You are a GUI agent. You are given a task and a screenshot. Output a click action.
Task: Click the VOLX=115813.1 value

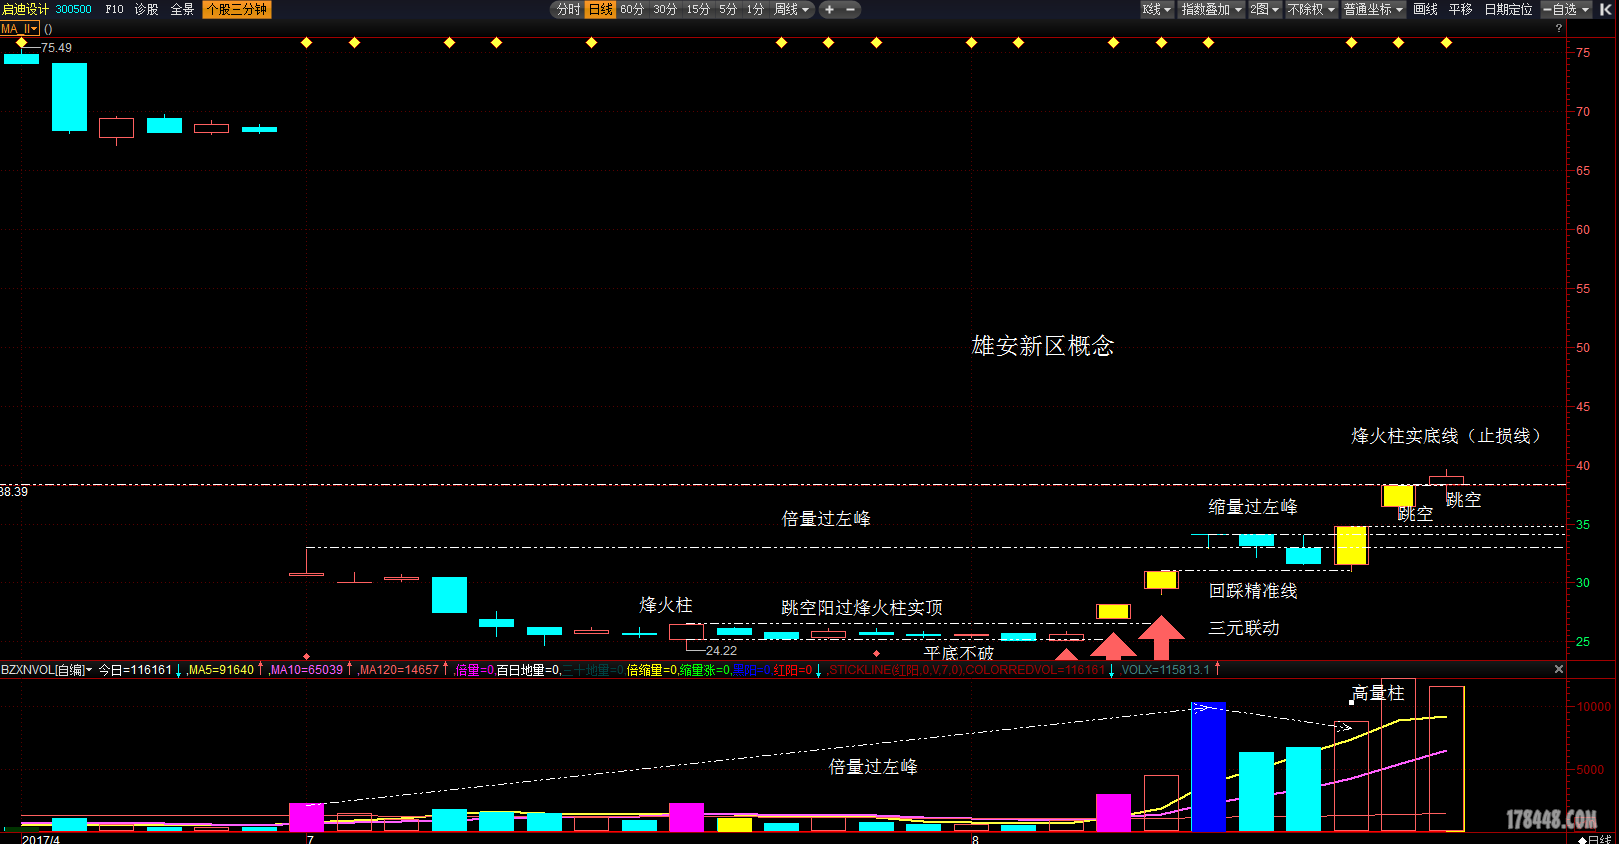(x=1165, y=670)
